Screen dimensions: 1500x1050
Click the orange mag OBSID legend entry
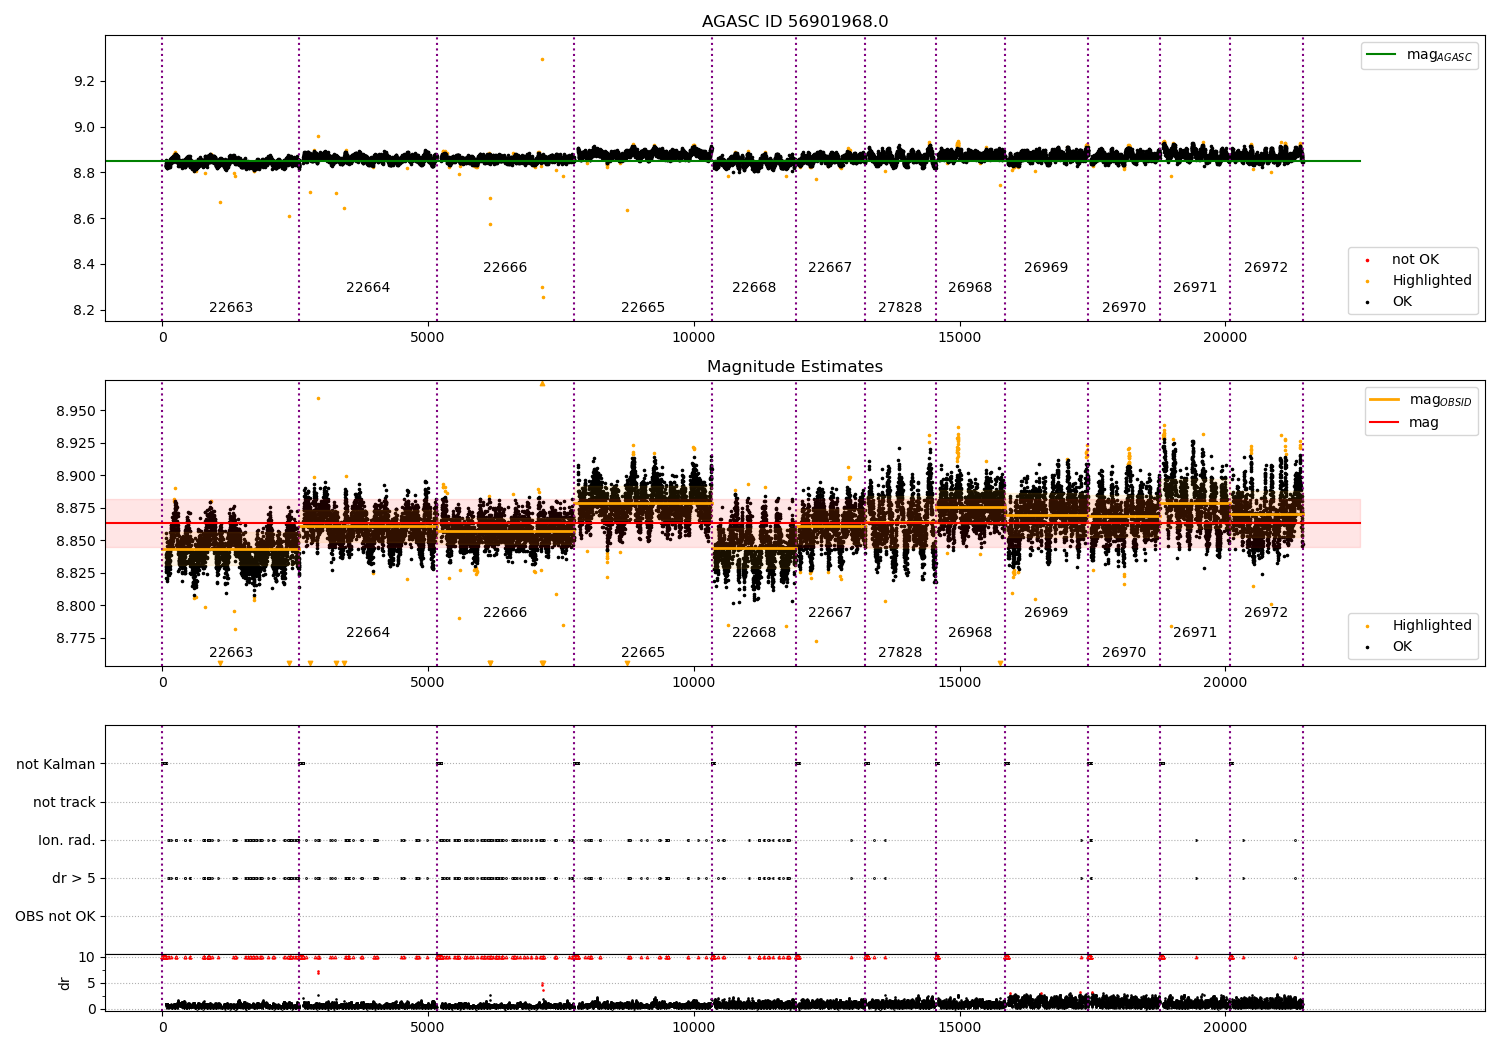click(1420, 400)
